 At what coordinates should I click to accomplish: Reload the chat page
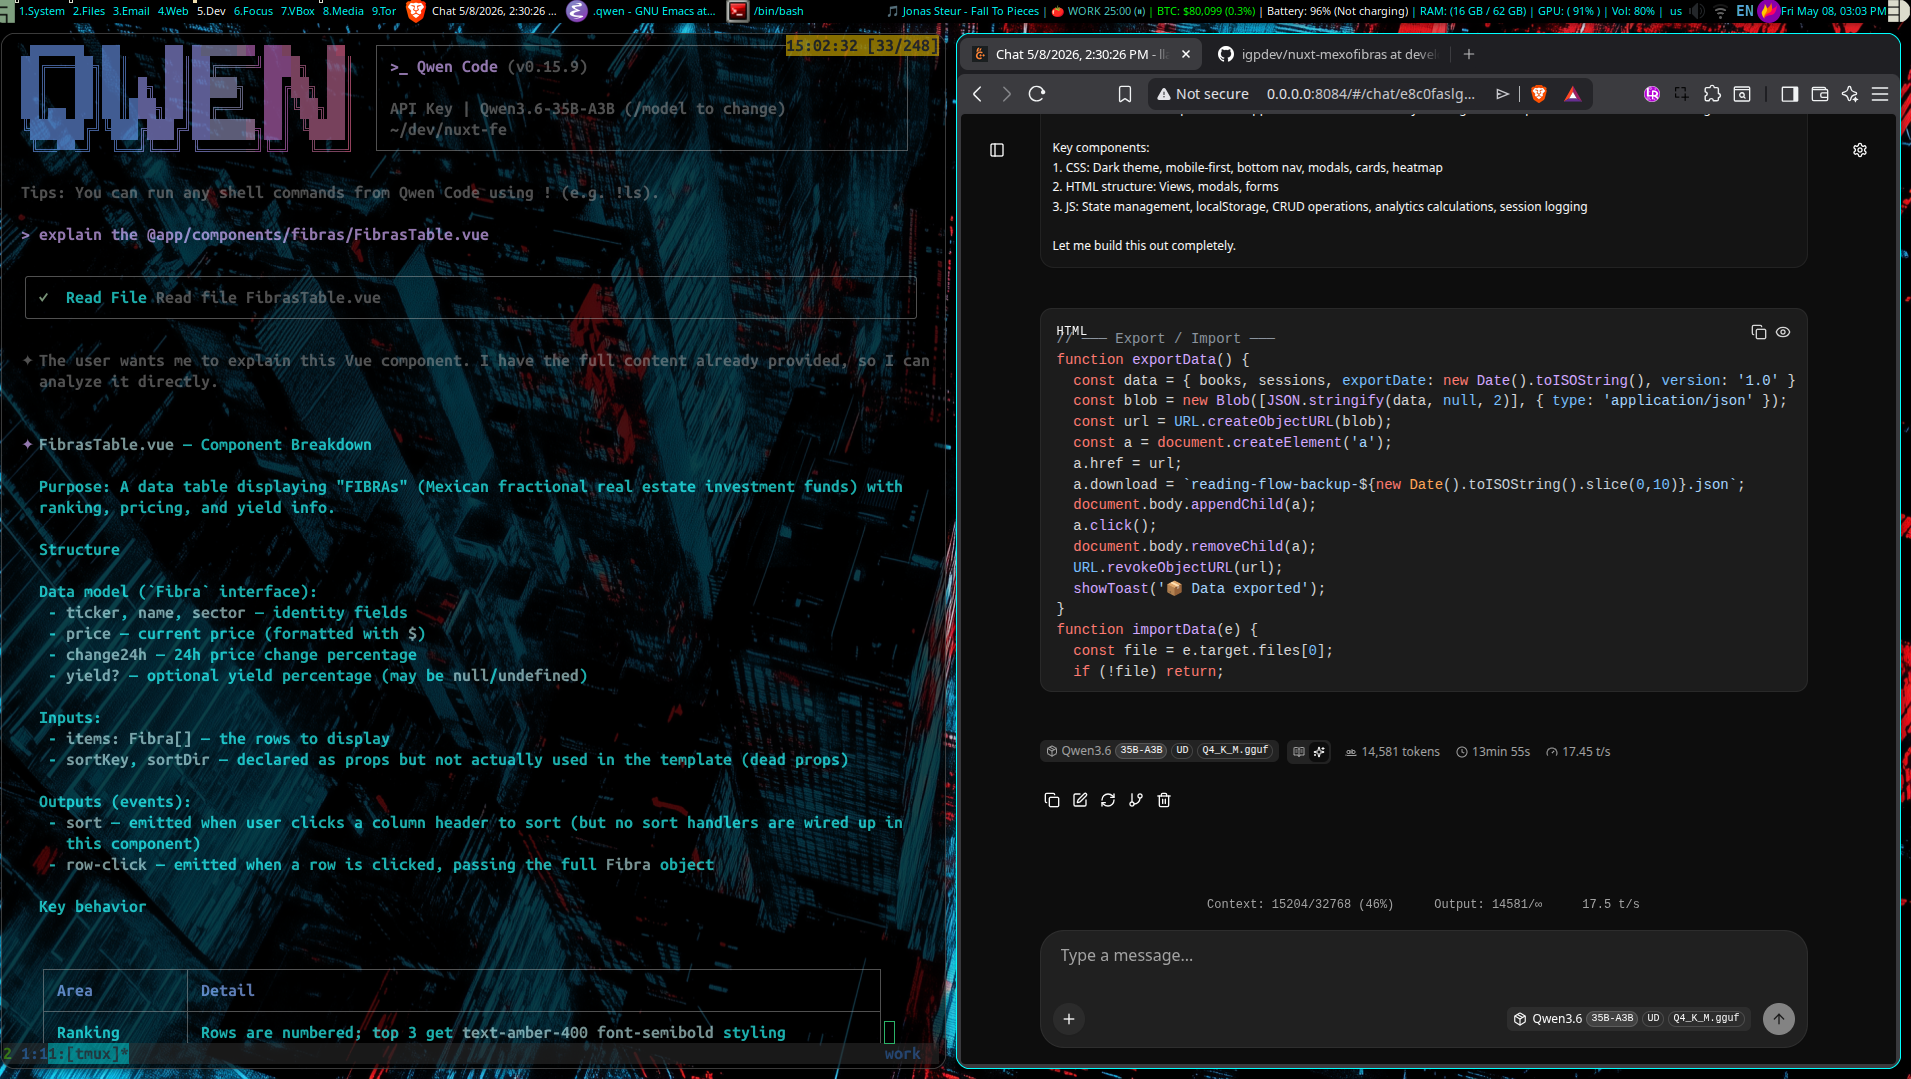pos(1037,94)
